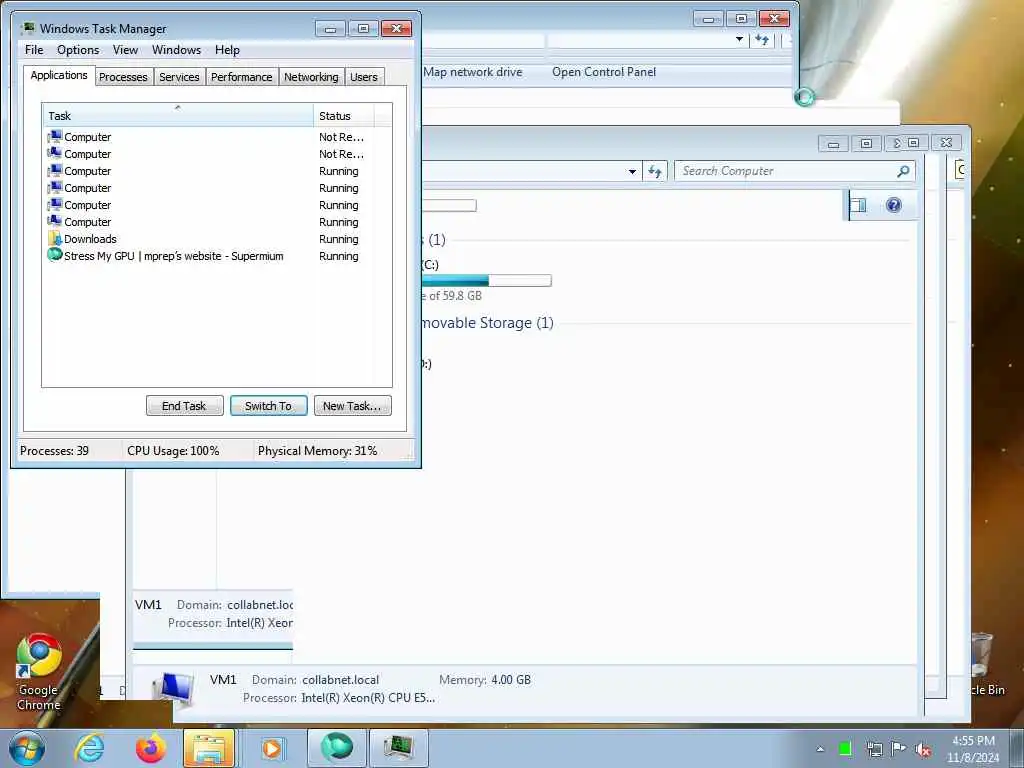The height and width of the screenshot is (768, 1024).
Task: Click the Downloads folder icon in task list
Action: (55, 238)
